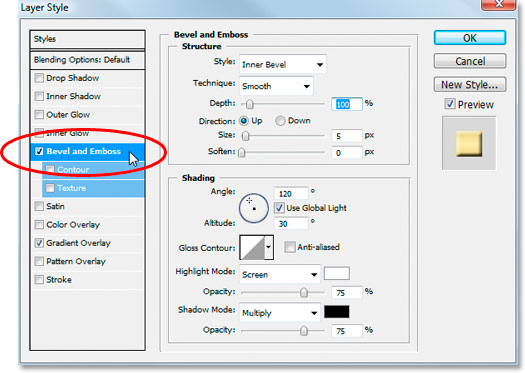Select the Up direction radio button

click(x=244, y=121)
